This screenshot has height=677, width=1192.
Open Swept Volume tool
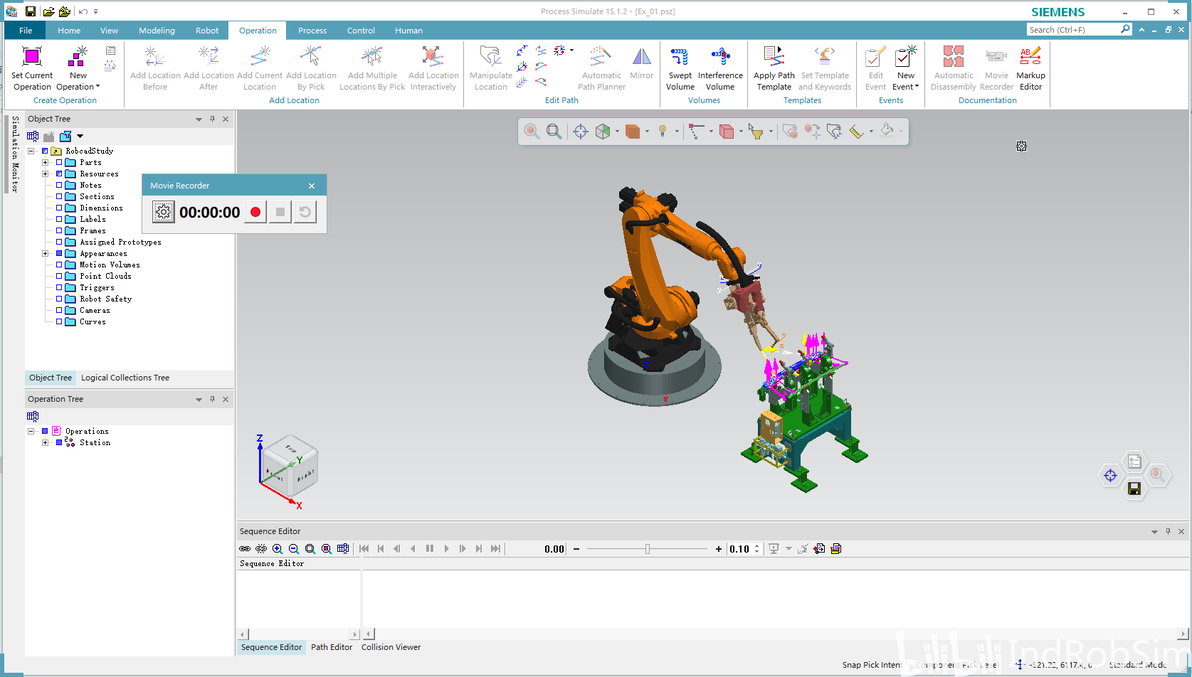coord(680,68)
